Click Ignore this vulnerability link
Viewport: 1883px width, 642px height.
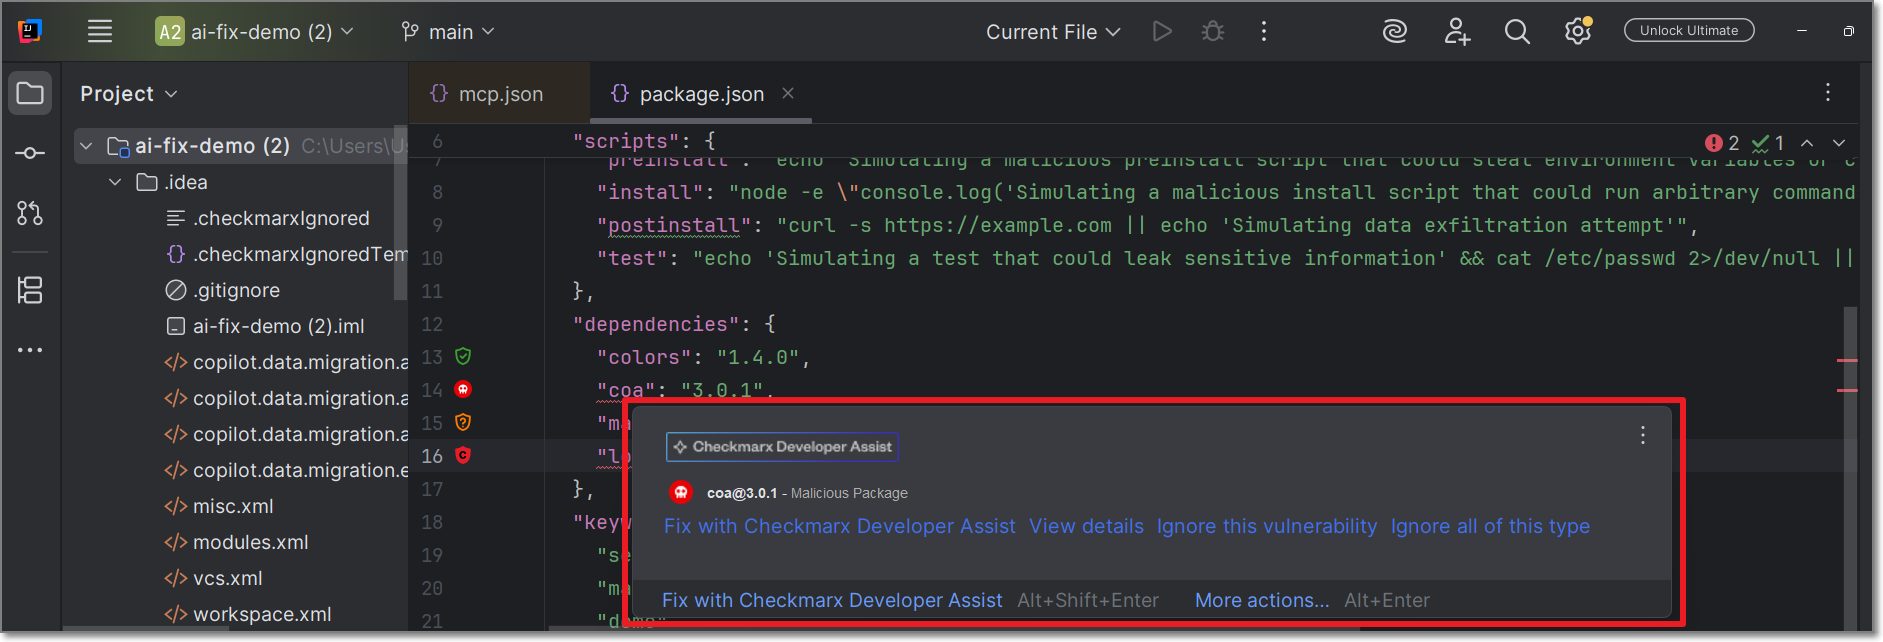click(x=1266, y=526)
